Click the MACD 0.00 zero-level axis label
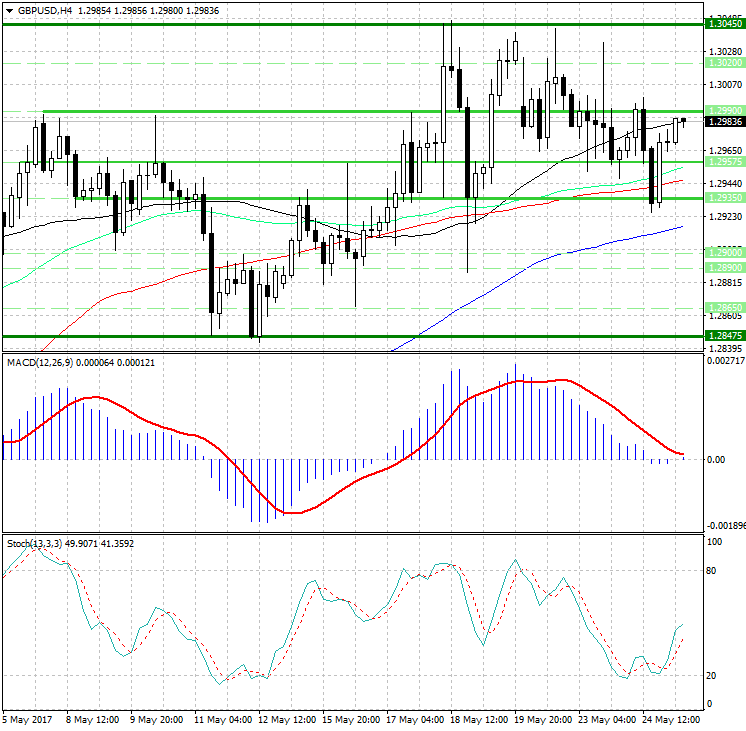The height and width of the screenshot is (731, 746). [x=715, y=460]
